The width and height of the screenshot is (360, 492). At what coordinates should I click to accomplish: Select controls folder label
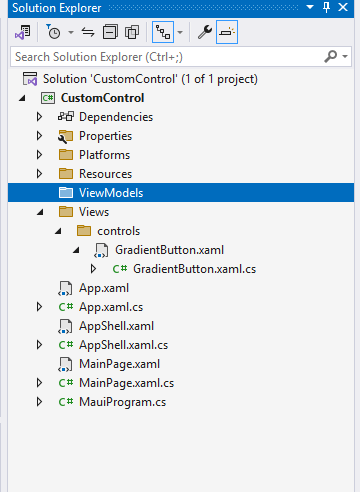(118, 231)
